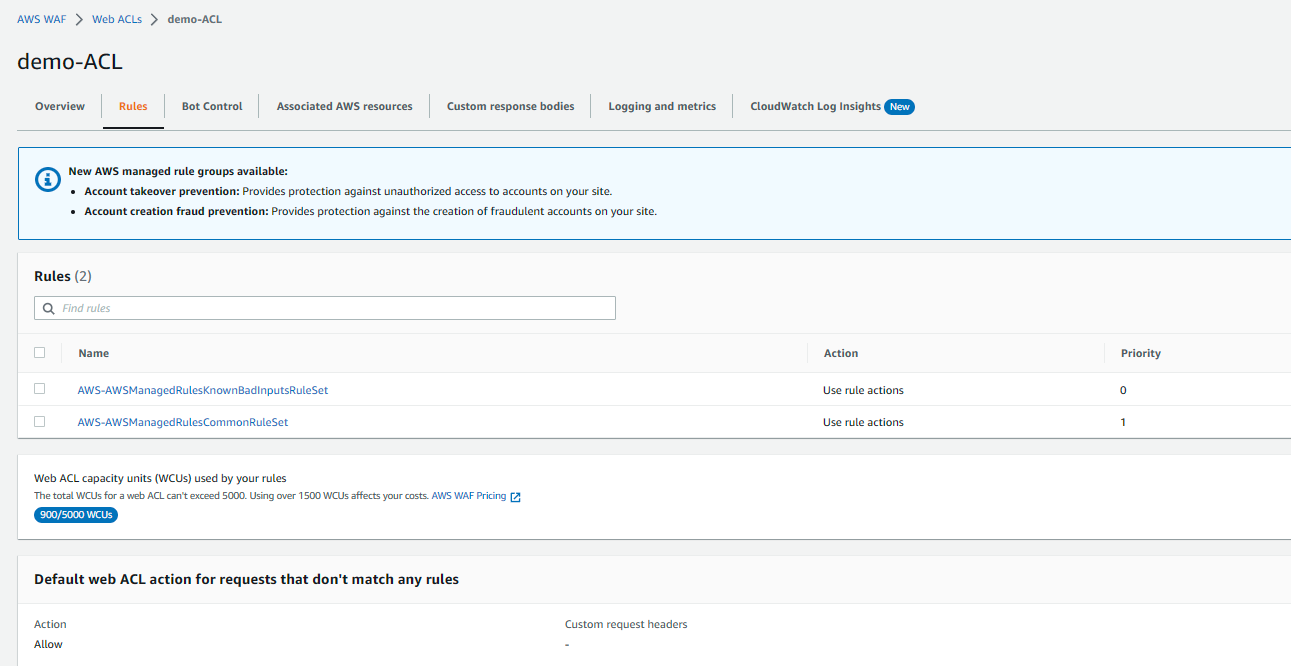This screenshot has height=666, width=1291.
Task: Go to the Custom response bodies tab
Action: [x=511, y=106]
